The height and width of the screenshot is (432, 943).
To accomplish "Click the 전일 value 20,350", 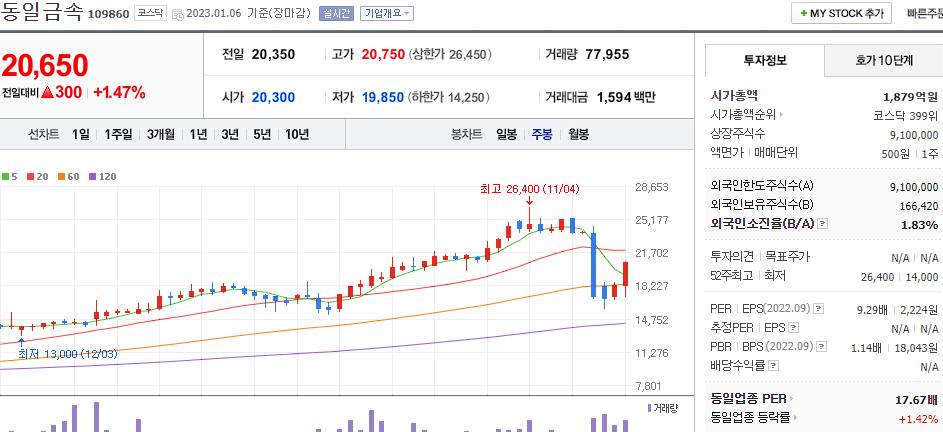I will point(274,55).
